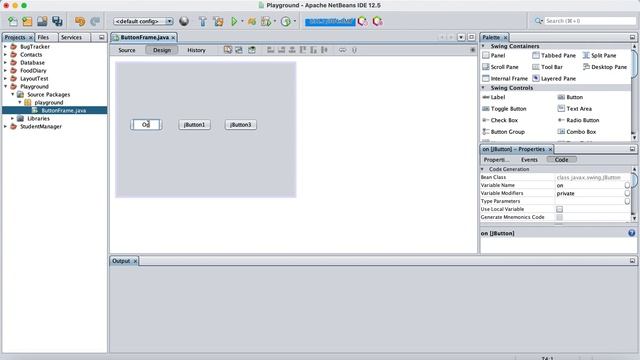640x360 pixels.
Task: Open editor for Type Parameters property
Action: [x=627, y=201]
